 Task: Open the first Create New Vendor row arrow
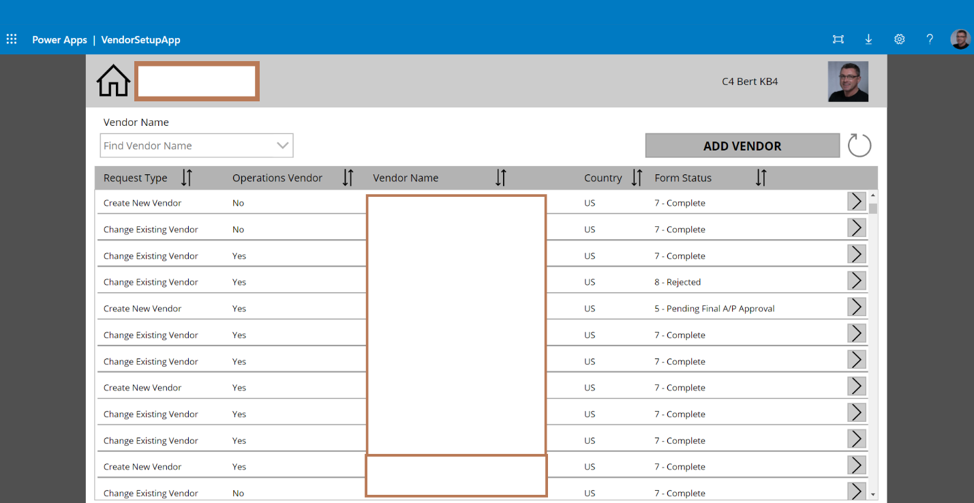[856, 202]
